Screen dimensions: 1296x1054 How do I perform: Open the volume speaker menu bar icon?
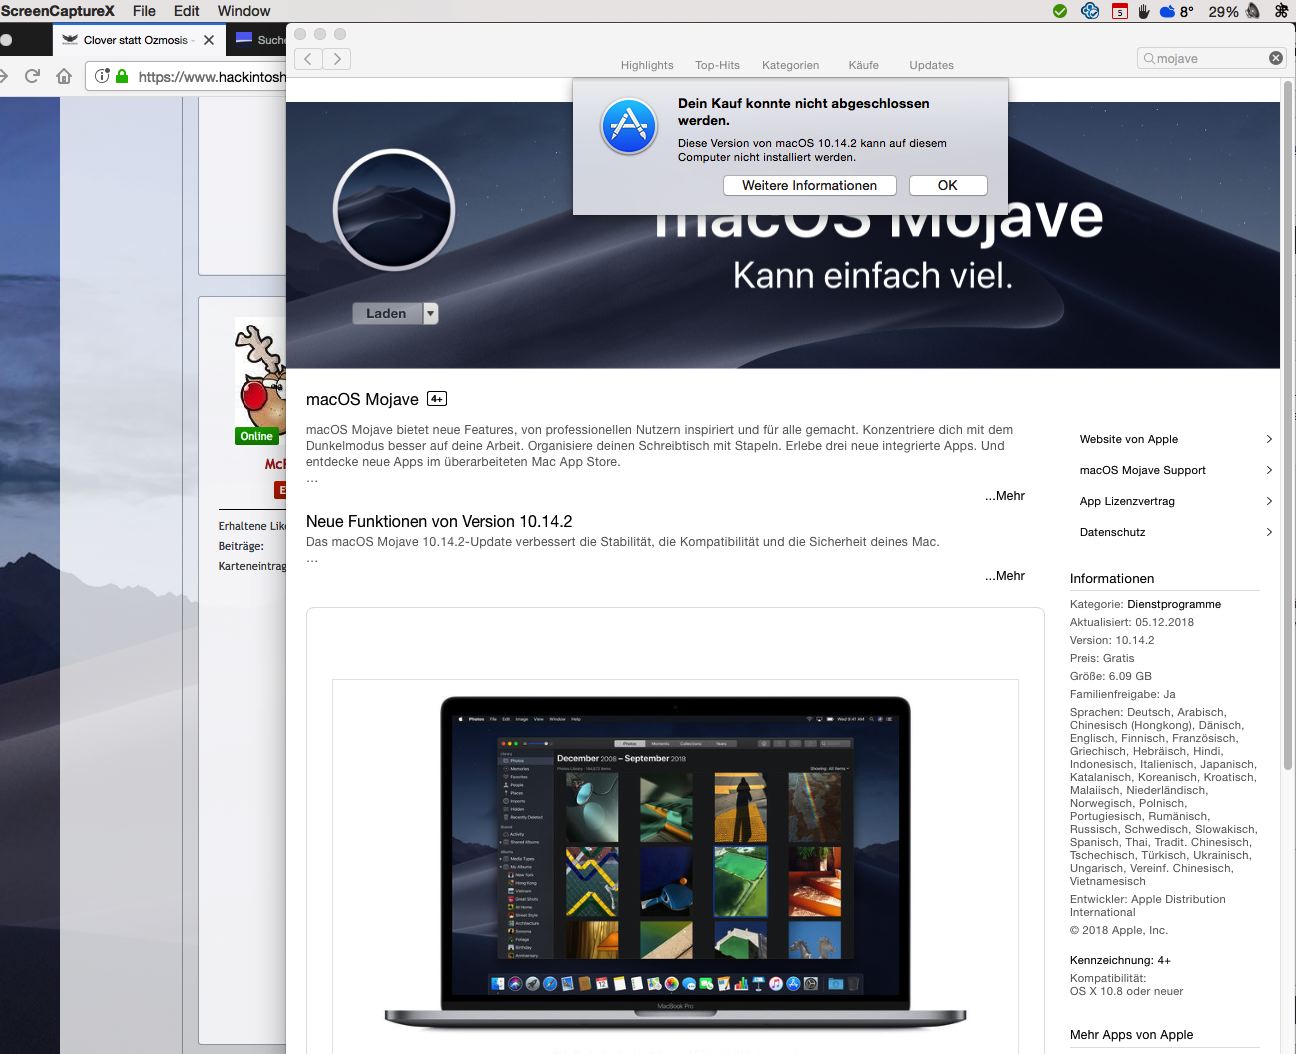[1252, 11]
